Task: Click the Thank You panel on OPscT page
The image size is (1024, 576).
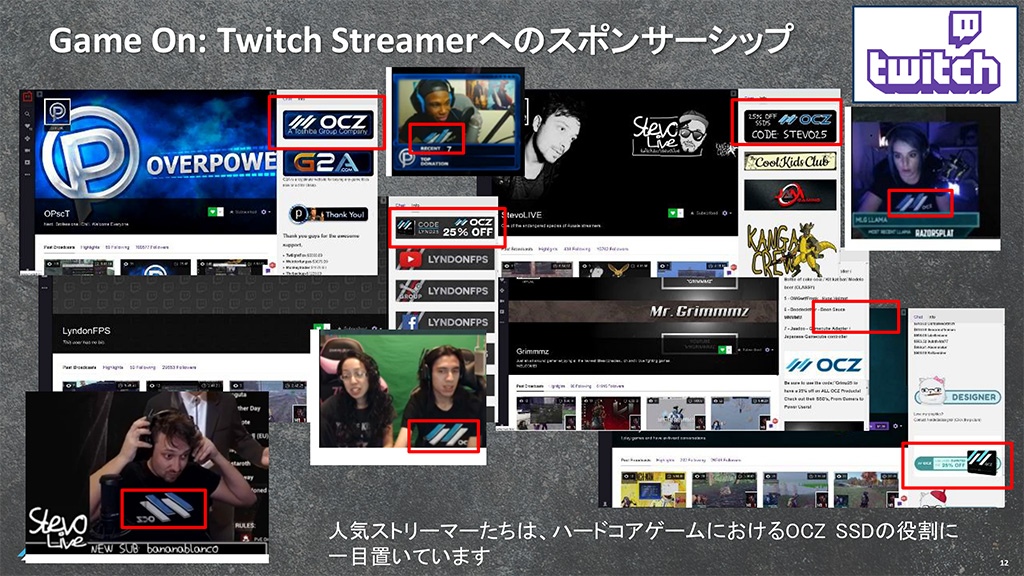Action: click(x=329, y=214)
